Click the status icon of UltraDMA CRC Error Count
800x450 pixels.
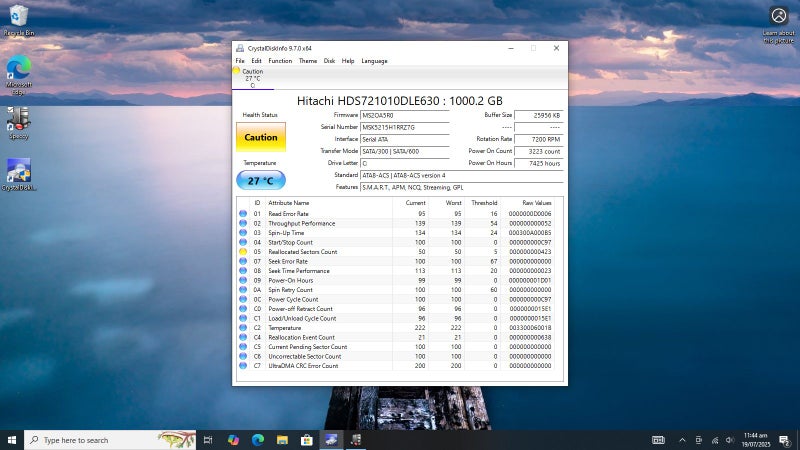243,366
